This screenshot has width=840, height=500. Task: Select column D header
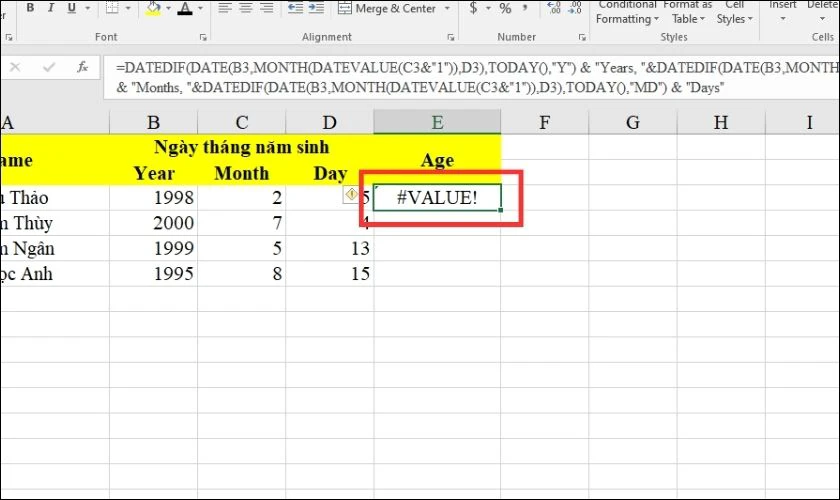tap(329, 122)
